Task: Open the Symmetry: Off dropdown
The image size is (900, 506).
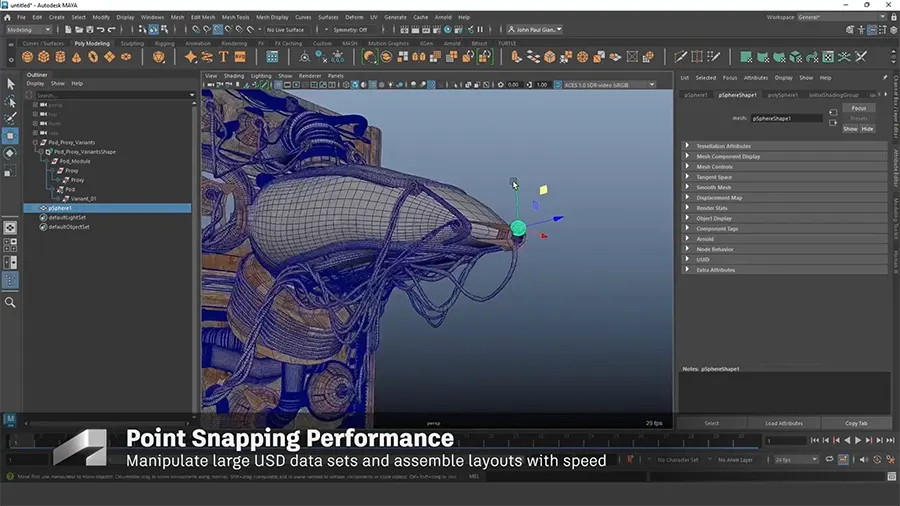Action: point(351,29)
